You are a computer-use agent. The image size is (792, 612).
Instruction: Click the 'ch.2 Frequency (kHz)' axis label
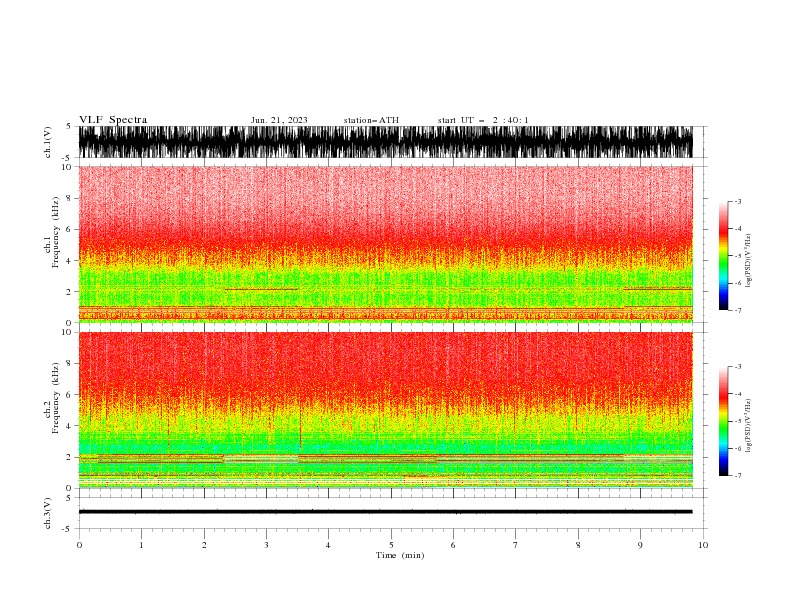[52, 397]
